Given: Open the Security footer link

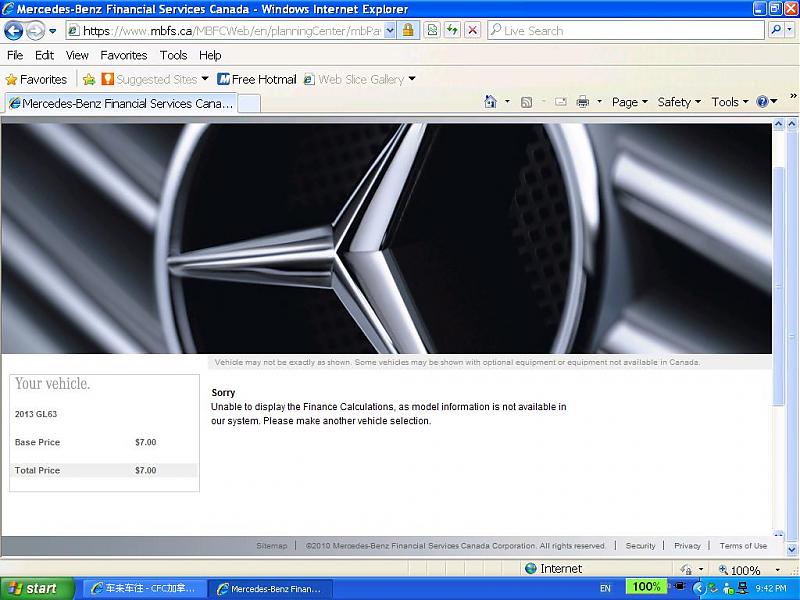Looking at the screenshot, I should [x=640, y=545].
